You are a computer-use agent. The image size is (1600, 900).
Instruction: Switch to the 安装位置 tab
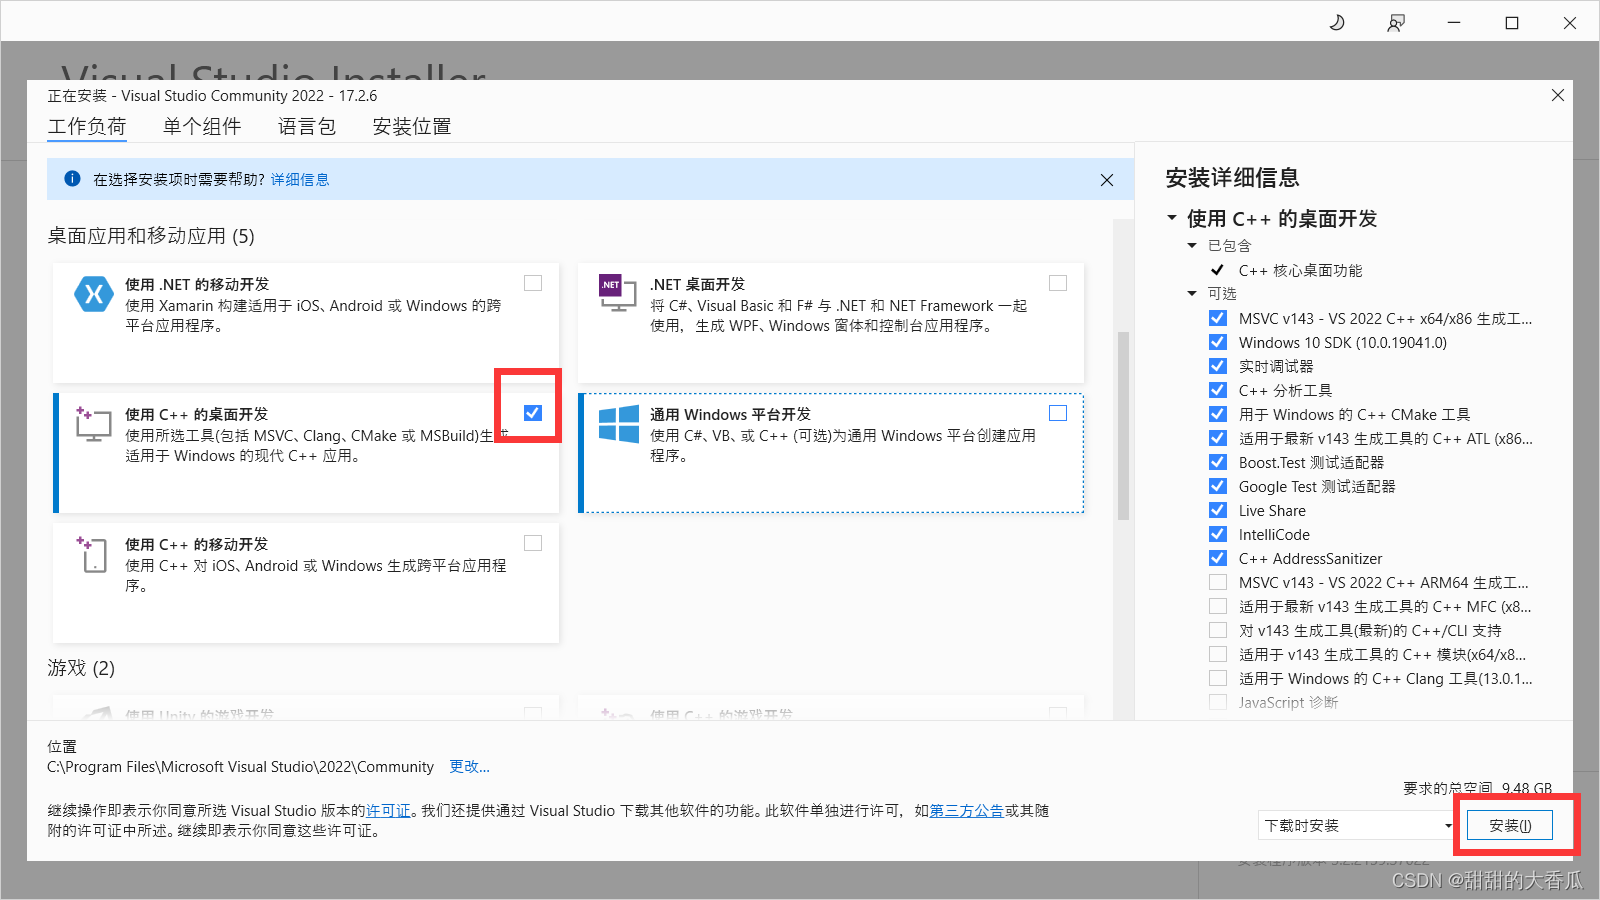click(x=412, y=127)
